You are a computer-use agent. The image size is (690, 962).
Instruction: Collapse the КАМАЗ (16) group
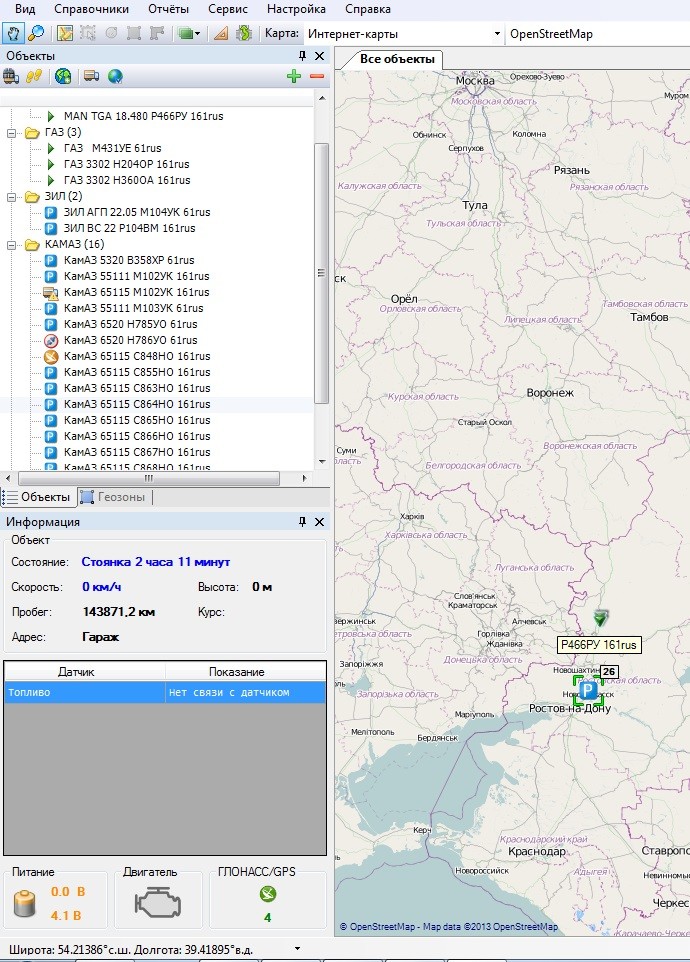(x=13, y=244)
